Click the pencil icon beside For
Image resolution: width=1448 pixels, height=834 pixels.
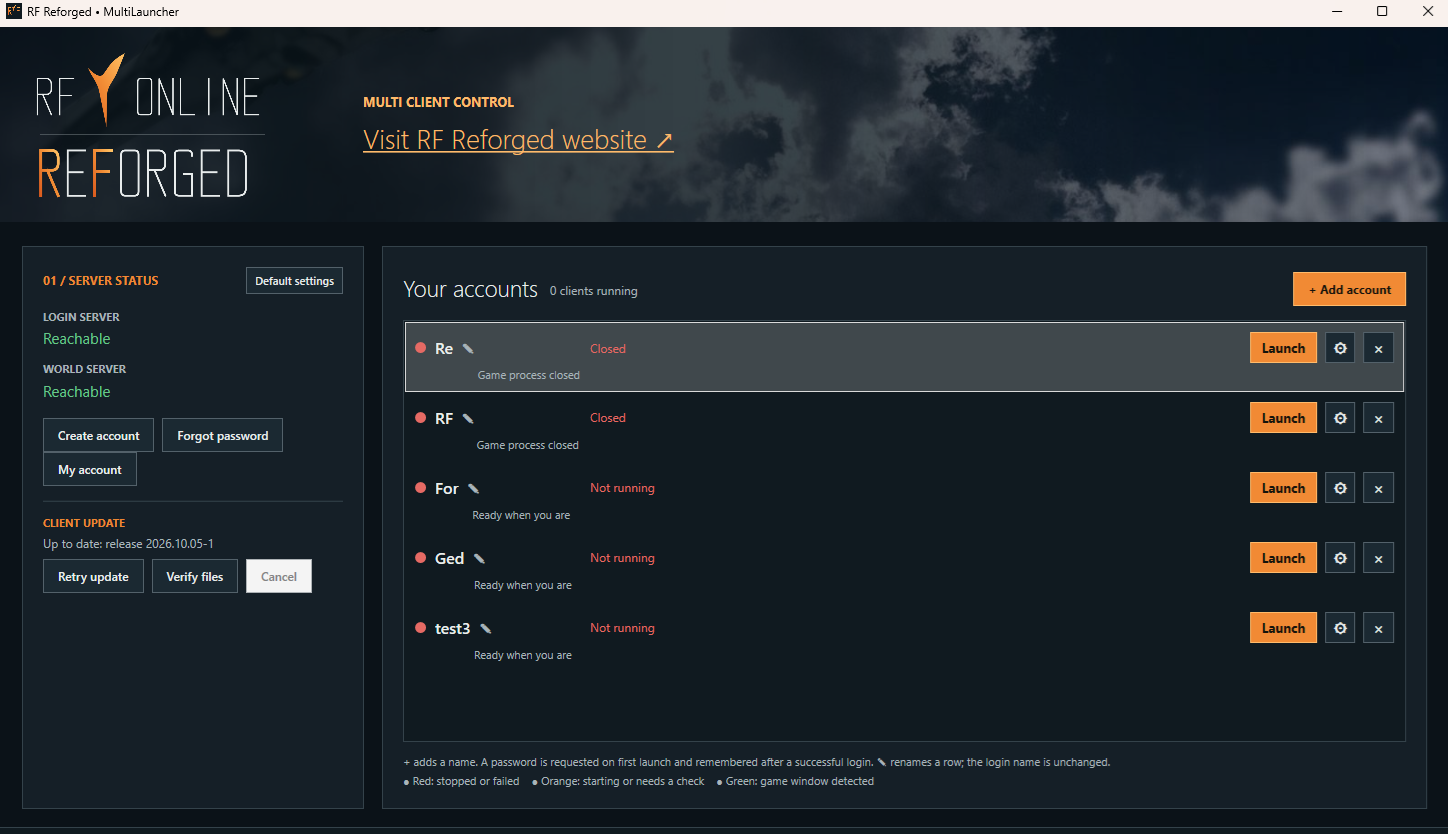(474, 489)
